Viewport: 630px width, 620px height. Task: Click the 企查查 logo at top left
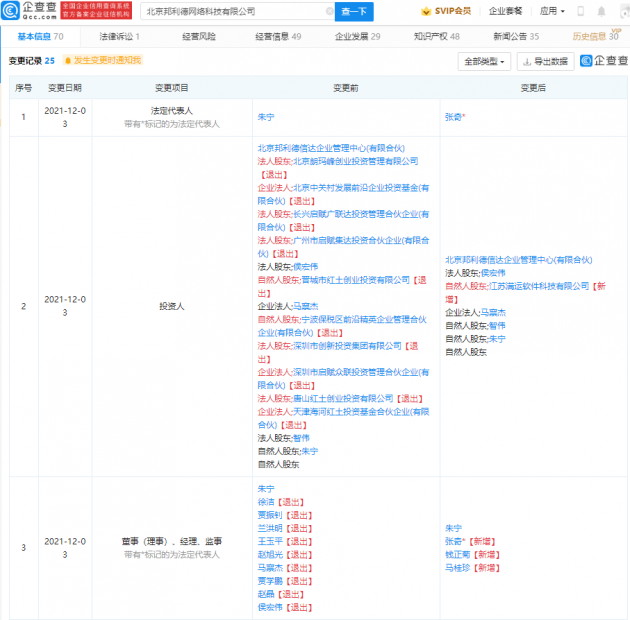29,11
